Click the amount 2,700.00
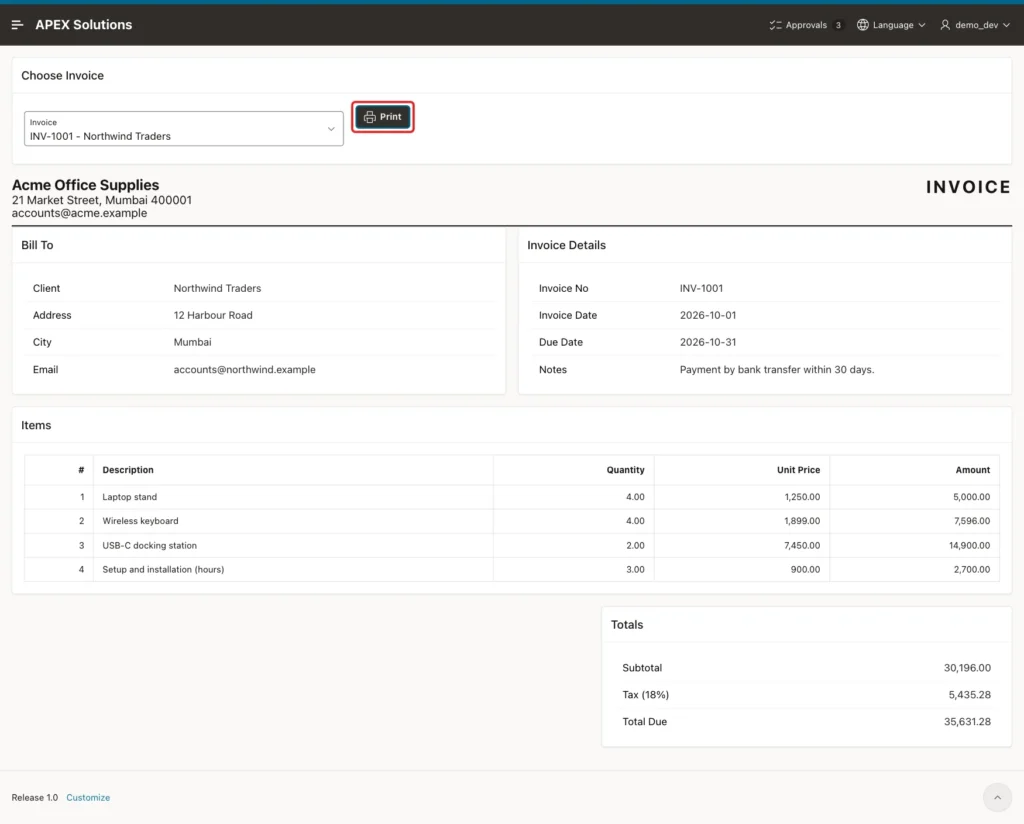The height and width of the screenshot is (824, 1024). point(972,569)
